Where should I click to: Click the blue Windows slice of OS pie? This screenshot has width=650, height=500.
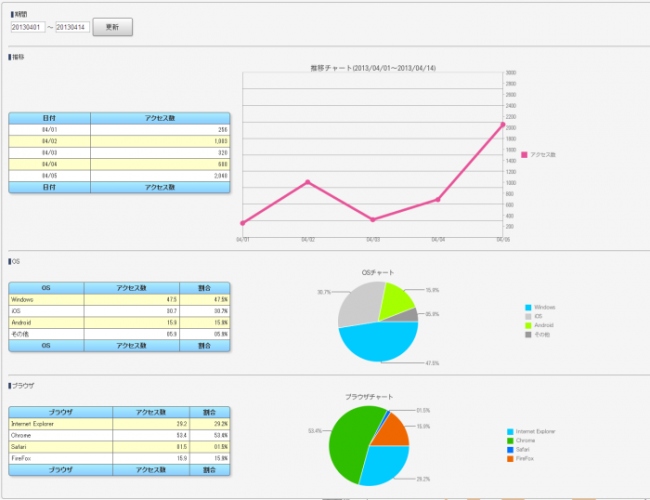pyautogui.click(x=379, y=344)
